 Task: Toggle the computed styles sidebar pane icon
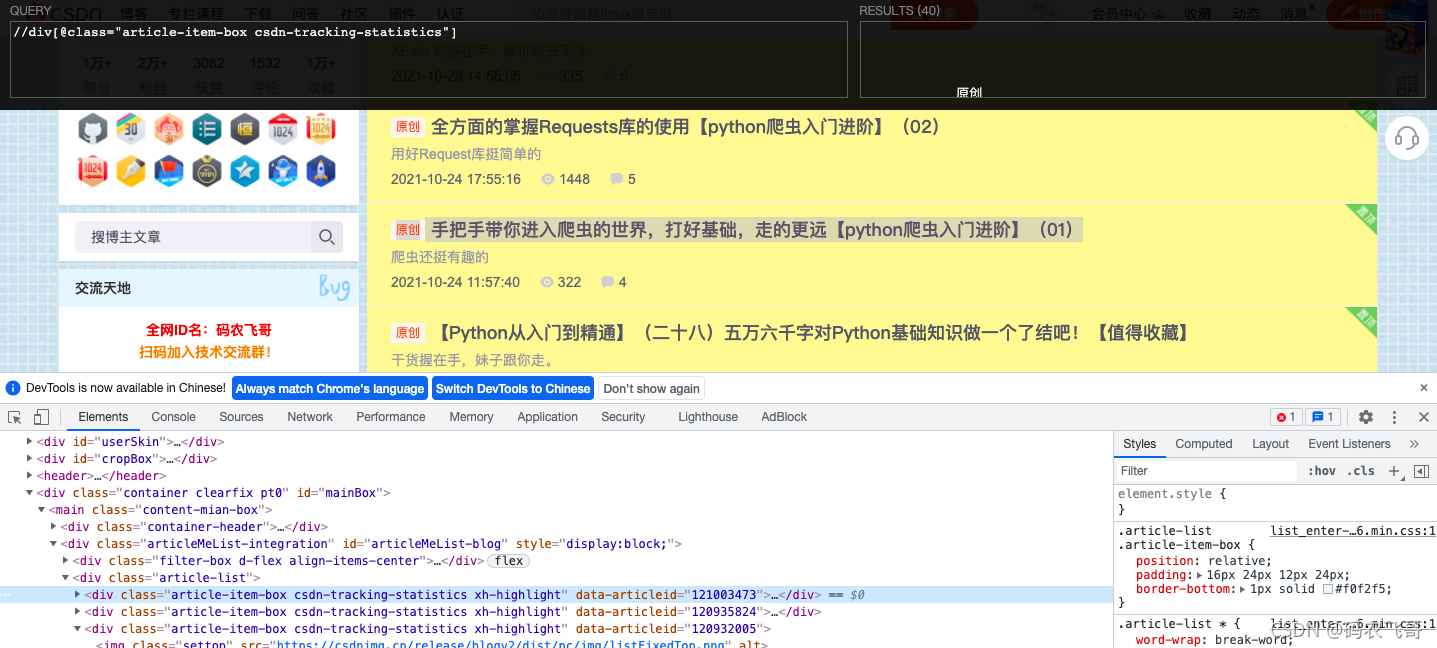1422,471
